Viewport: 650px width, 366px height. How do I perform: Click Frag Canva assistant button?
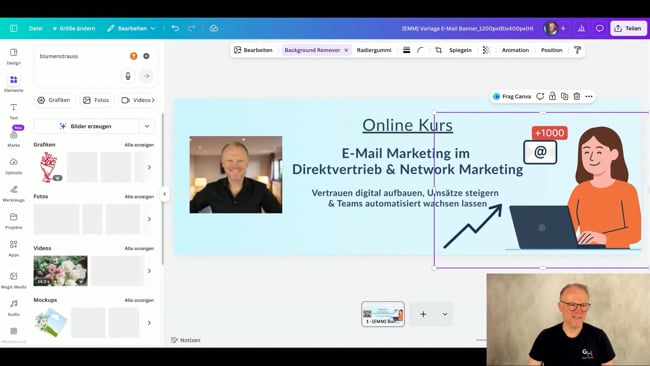tap(512, 96)
